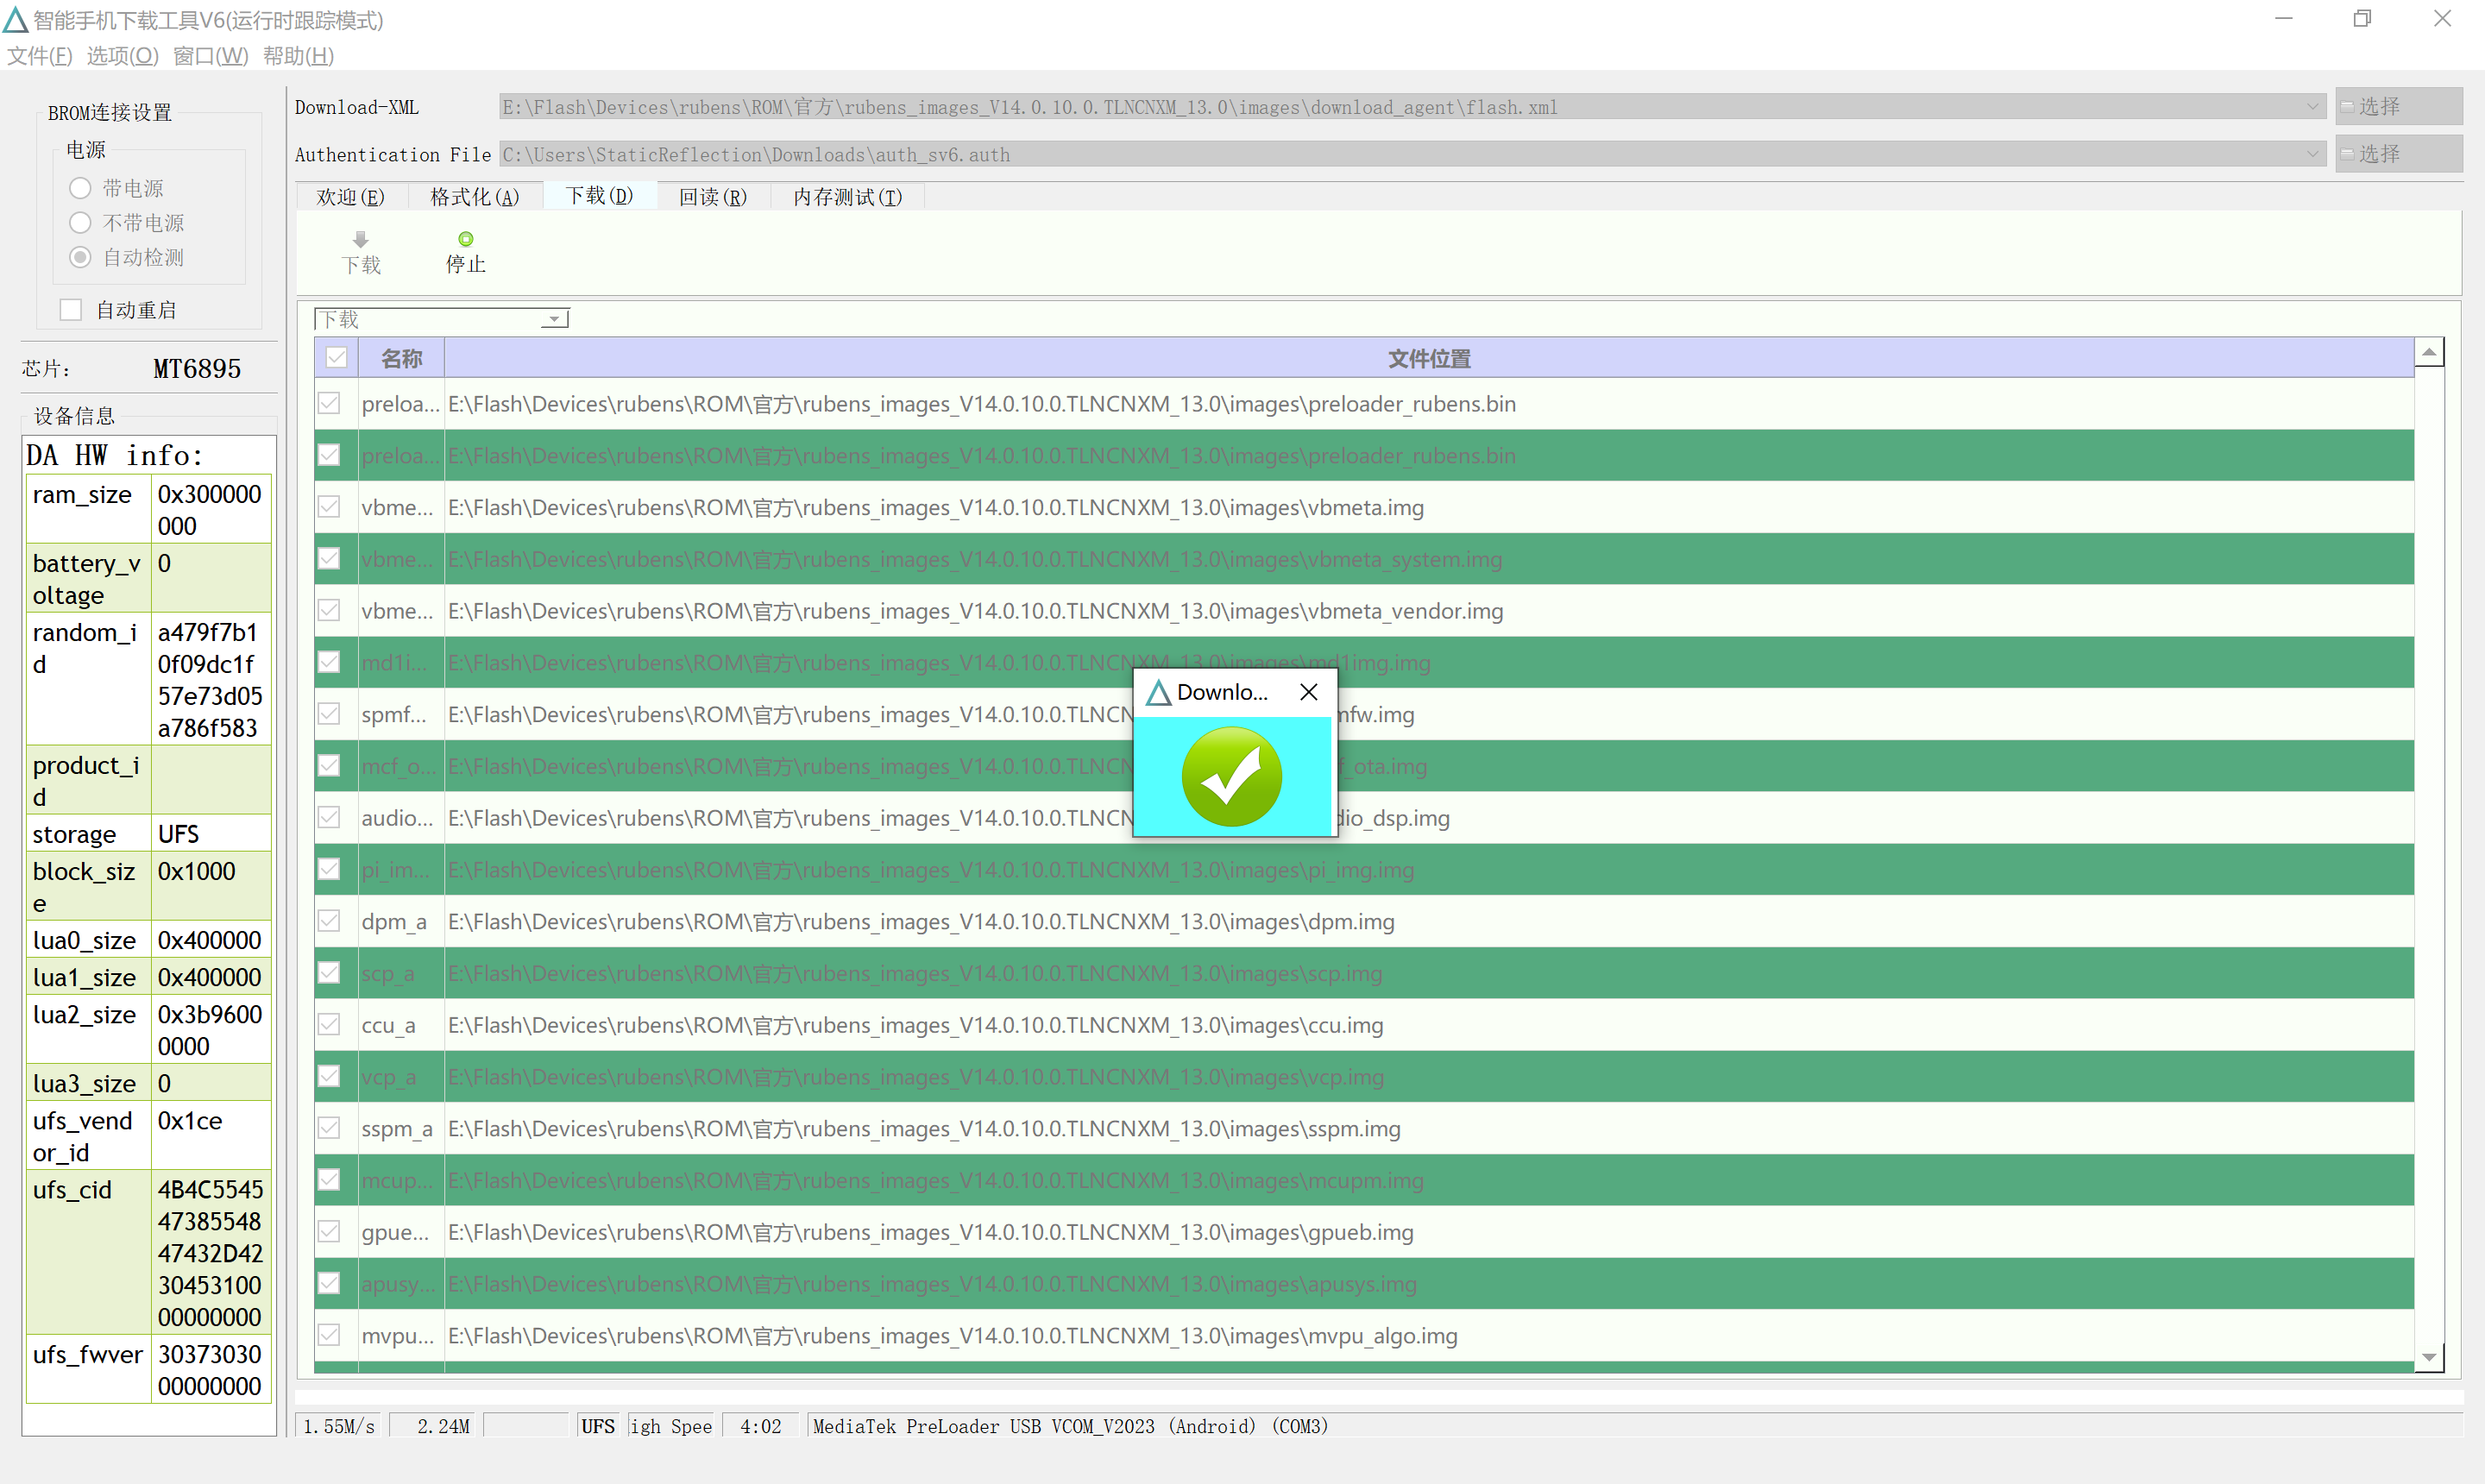Click Select (选择) button for Download-XML
Viewport: 2485px width, 1484px height.
(2397, 106)
